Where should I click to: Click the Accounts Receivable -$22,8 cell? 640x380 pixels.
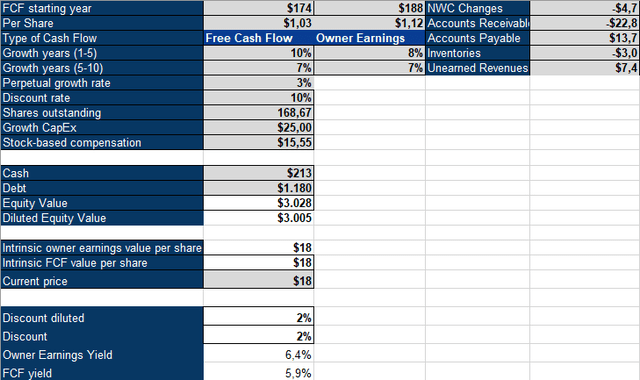click(584, 23)
